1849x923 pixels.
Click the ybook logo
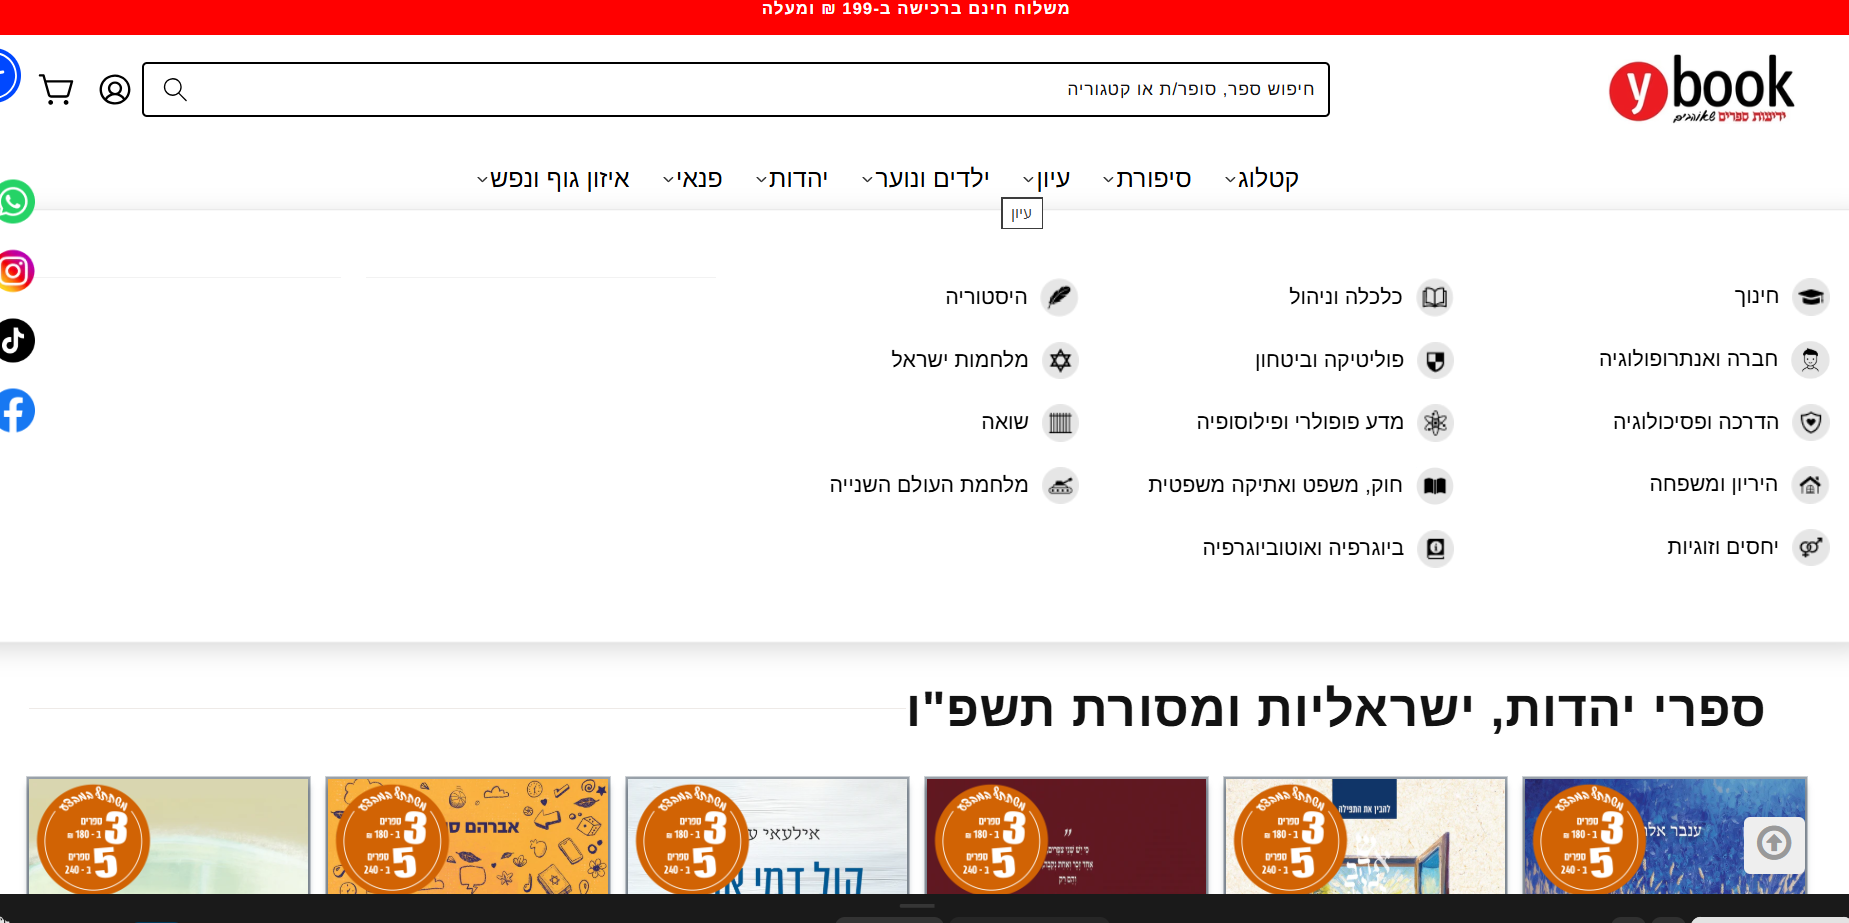(x=1701, y=89)
